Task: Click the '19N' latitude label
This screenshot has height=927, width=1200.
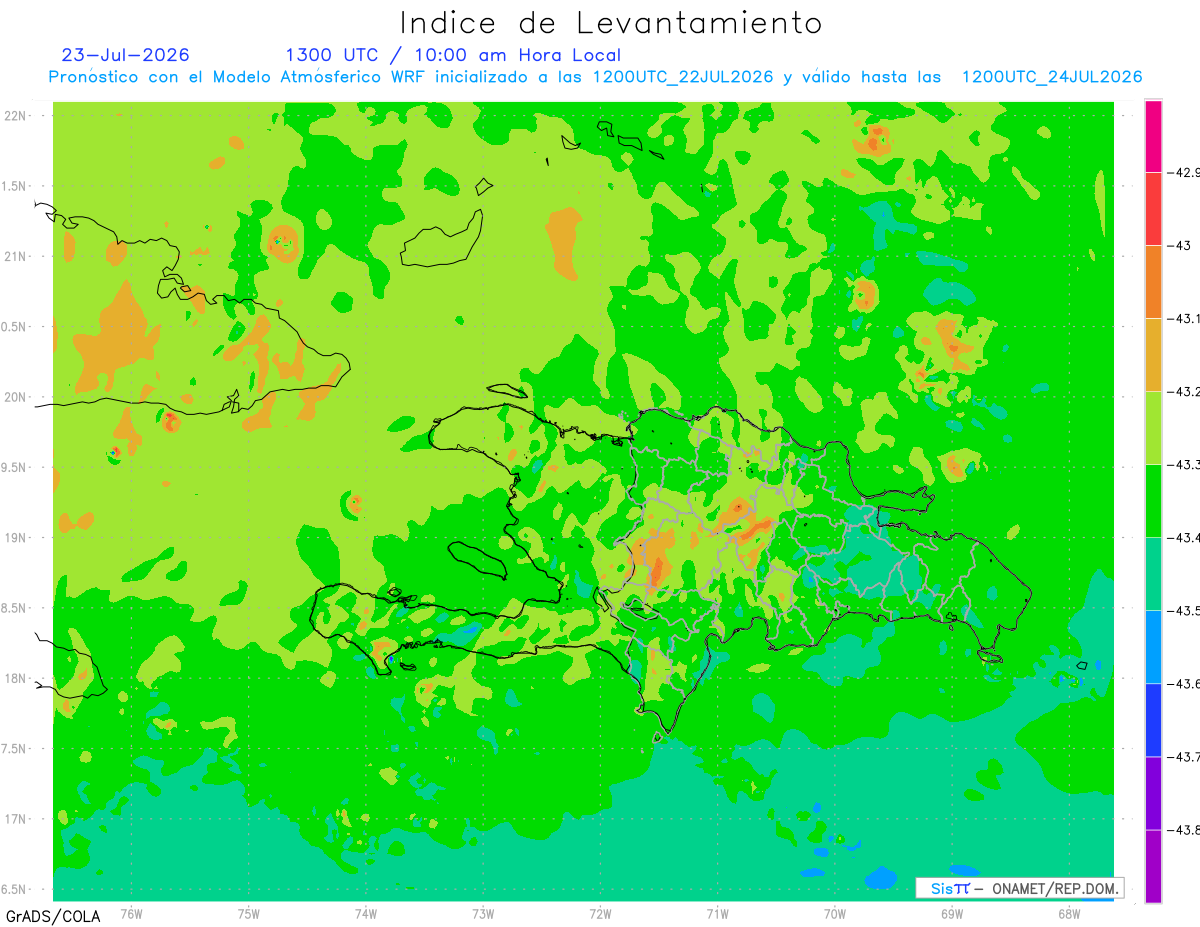Action: tap(16, 538)
